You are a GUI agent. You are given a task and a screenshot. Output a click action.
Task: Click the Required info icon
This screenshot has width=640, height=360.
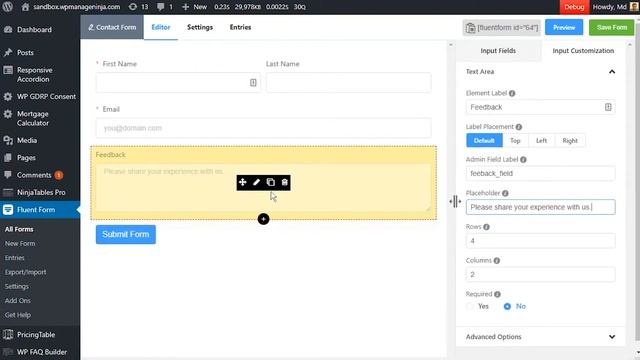tap(497, 294)
